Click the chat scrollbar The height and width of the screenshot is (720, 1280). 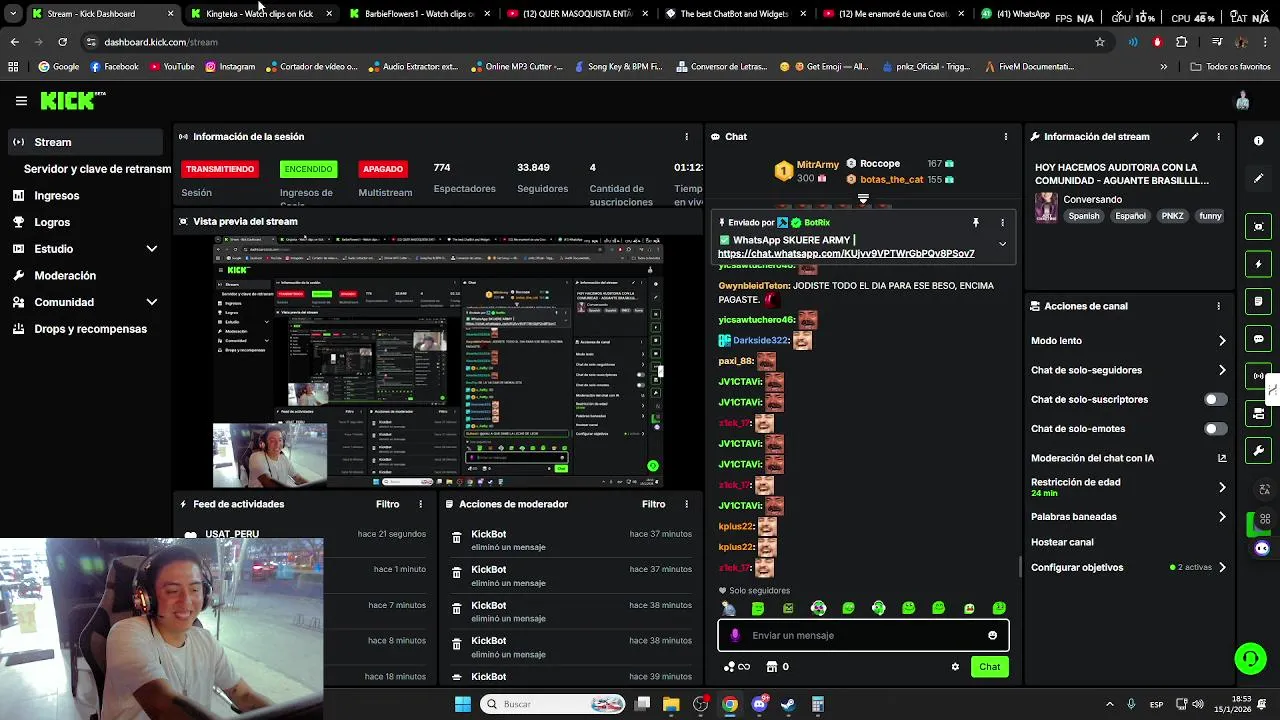1019,566
